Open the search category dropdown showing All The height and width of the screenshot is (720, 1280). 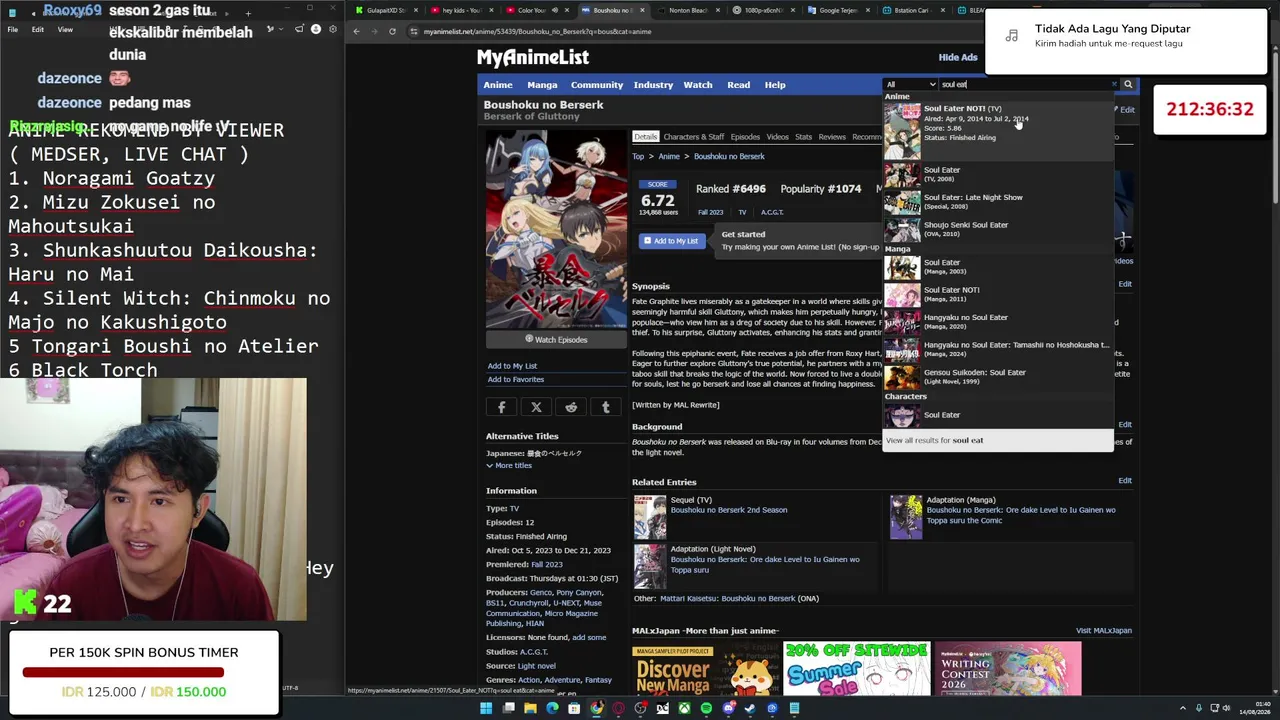tap(910, 85)
